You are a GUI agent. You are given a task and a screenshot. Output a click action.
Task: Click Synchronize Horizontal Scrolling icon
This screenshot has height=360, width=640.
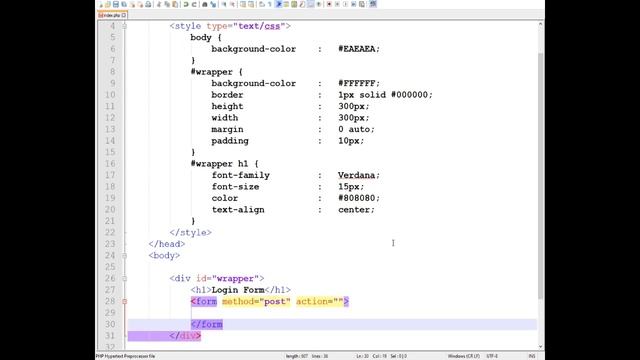coord(250,4)
